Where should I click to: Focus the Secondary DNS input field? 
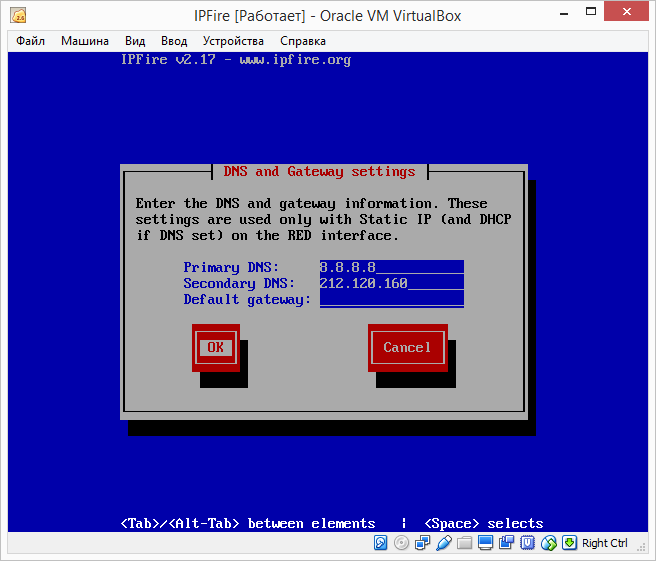pos(392,283)
